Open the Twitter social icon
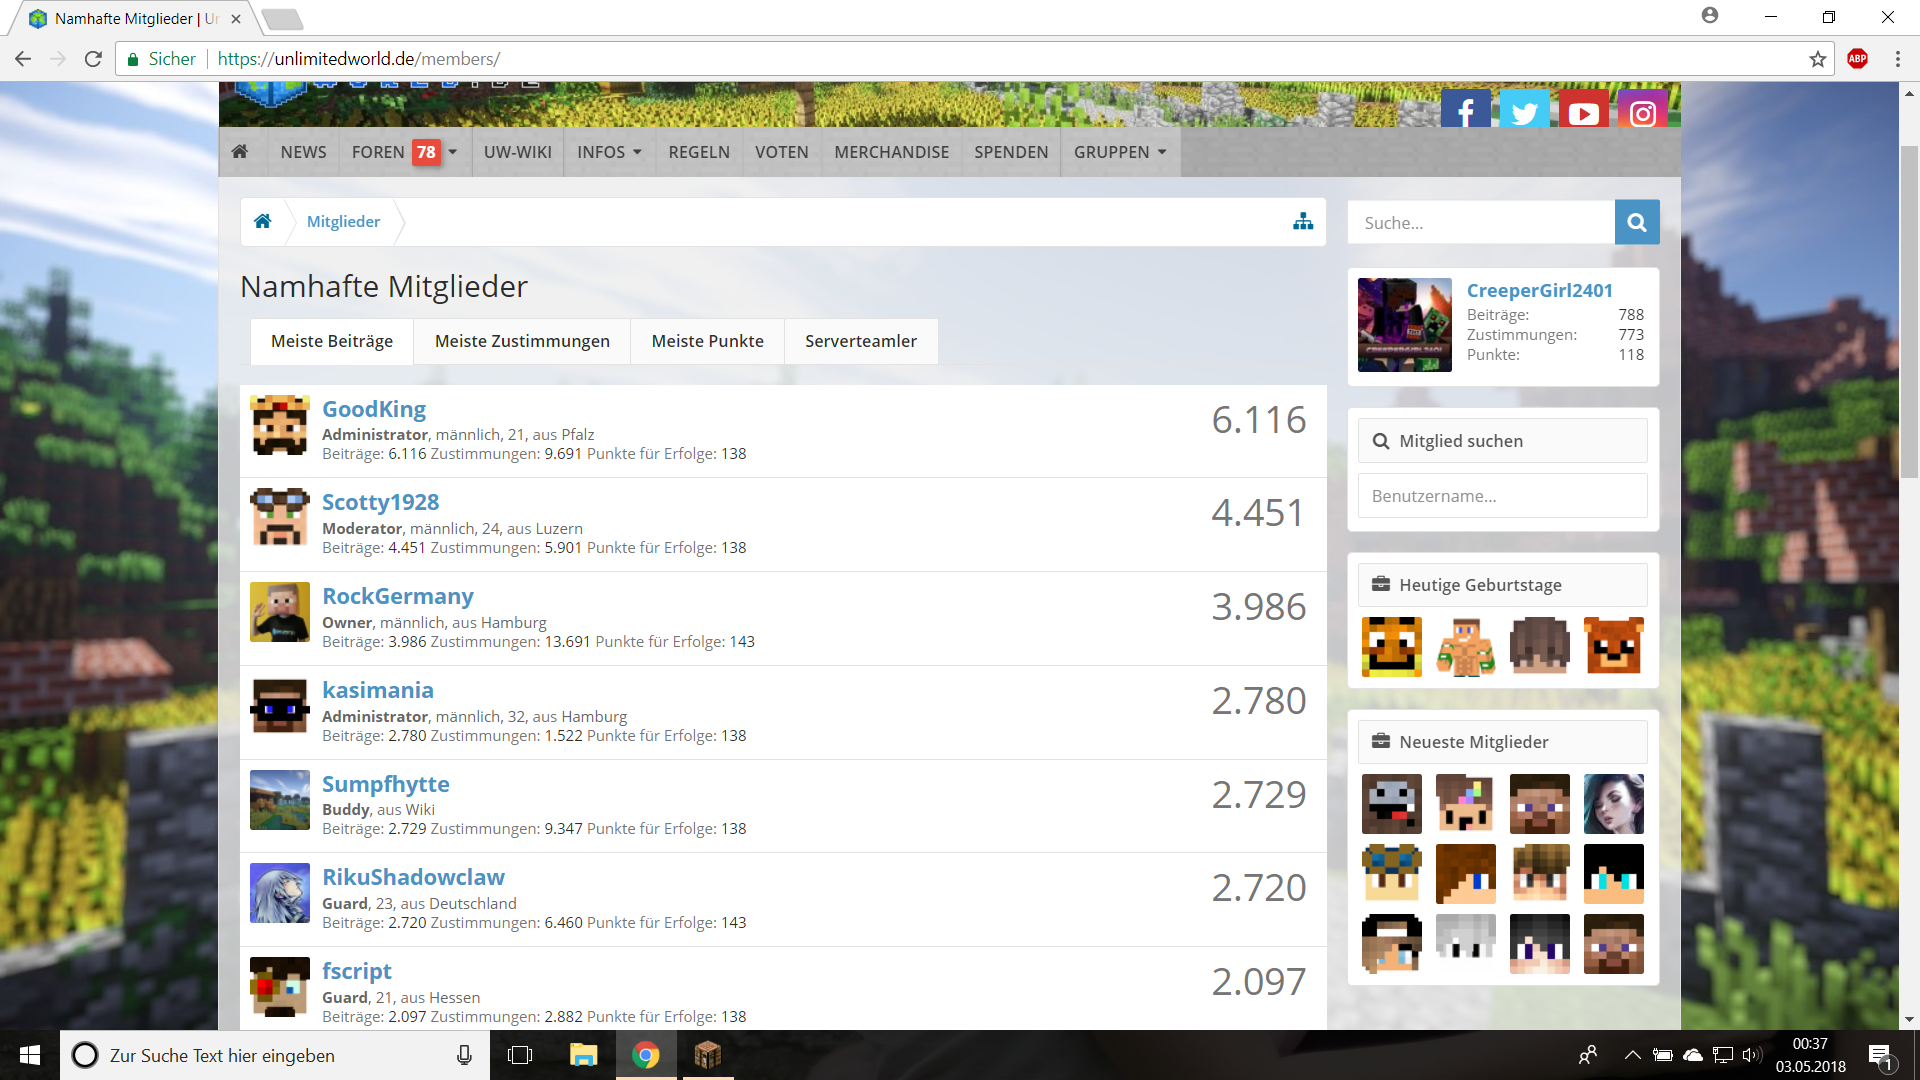This screenshot has width=1920, height=1080. pyautogui.click(x=1524, y=110)
